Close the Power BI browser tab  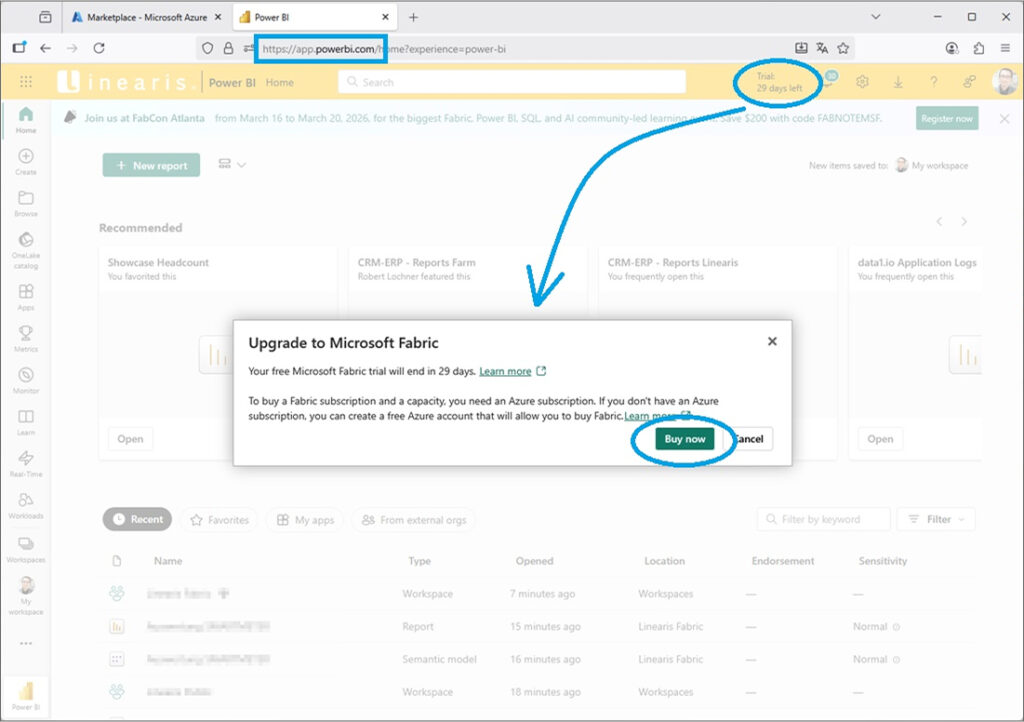pyautogui.click(x=385, y=17)
